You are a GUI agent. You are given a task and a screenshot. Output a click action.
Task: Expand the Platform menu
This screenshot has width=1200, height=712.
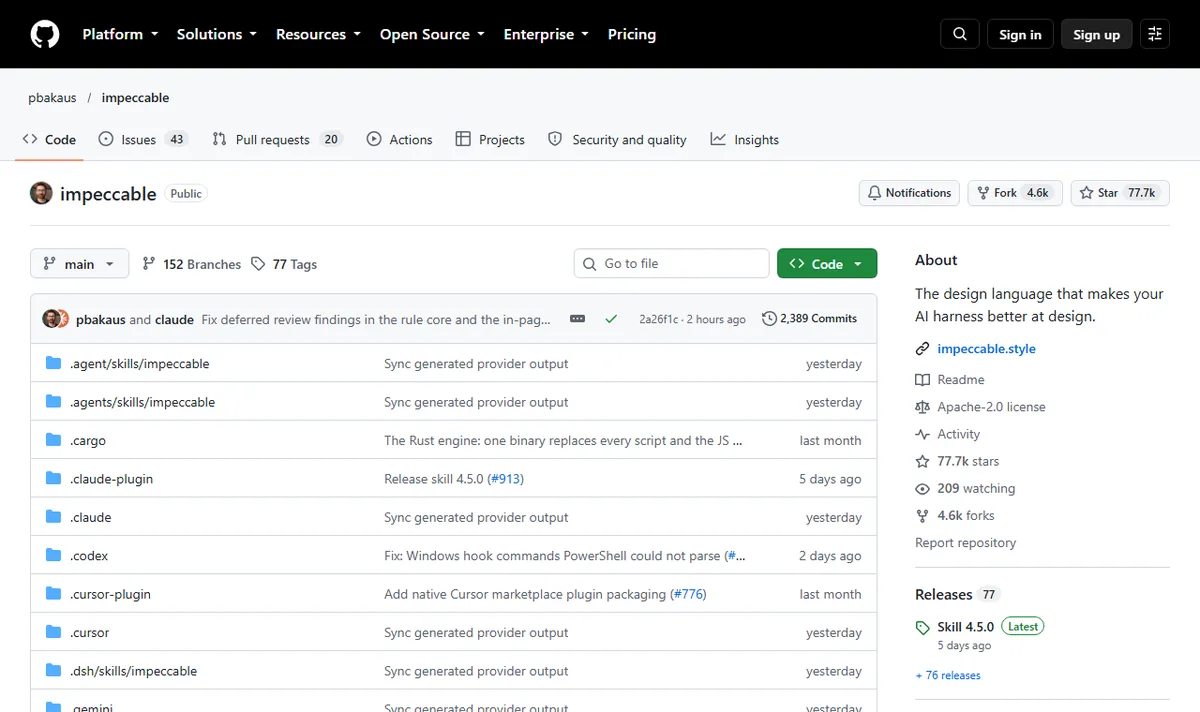coord(120,34)
